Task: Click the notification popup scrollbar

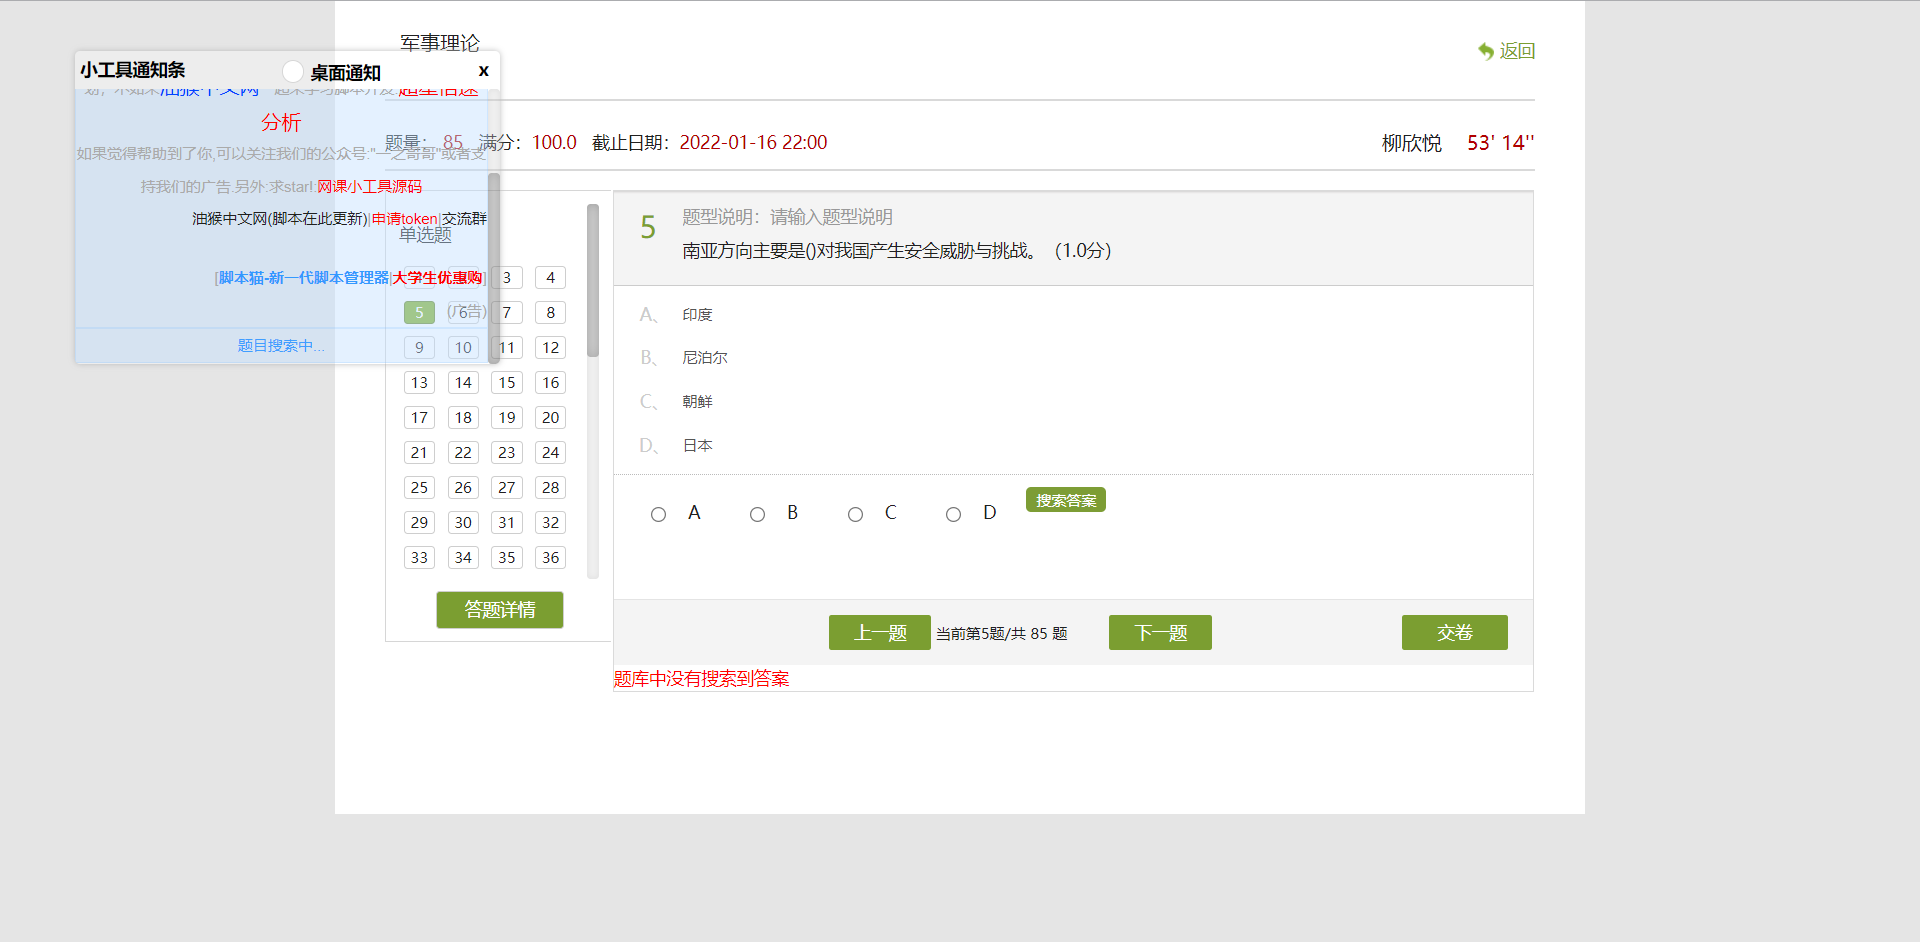Action: (x=494, y=268)
